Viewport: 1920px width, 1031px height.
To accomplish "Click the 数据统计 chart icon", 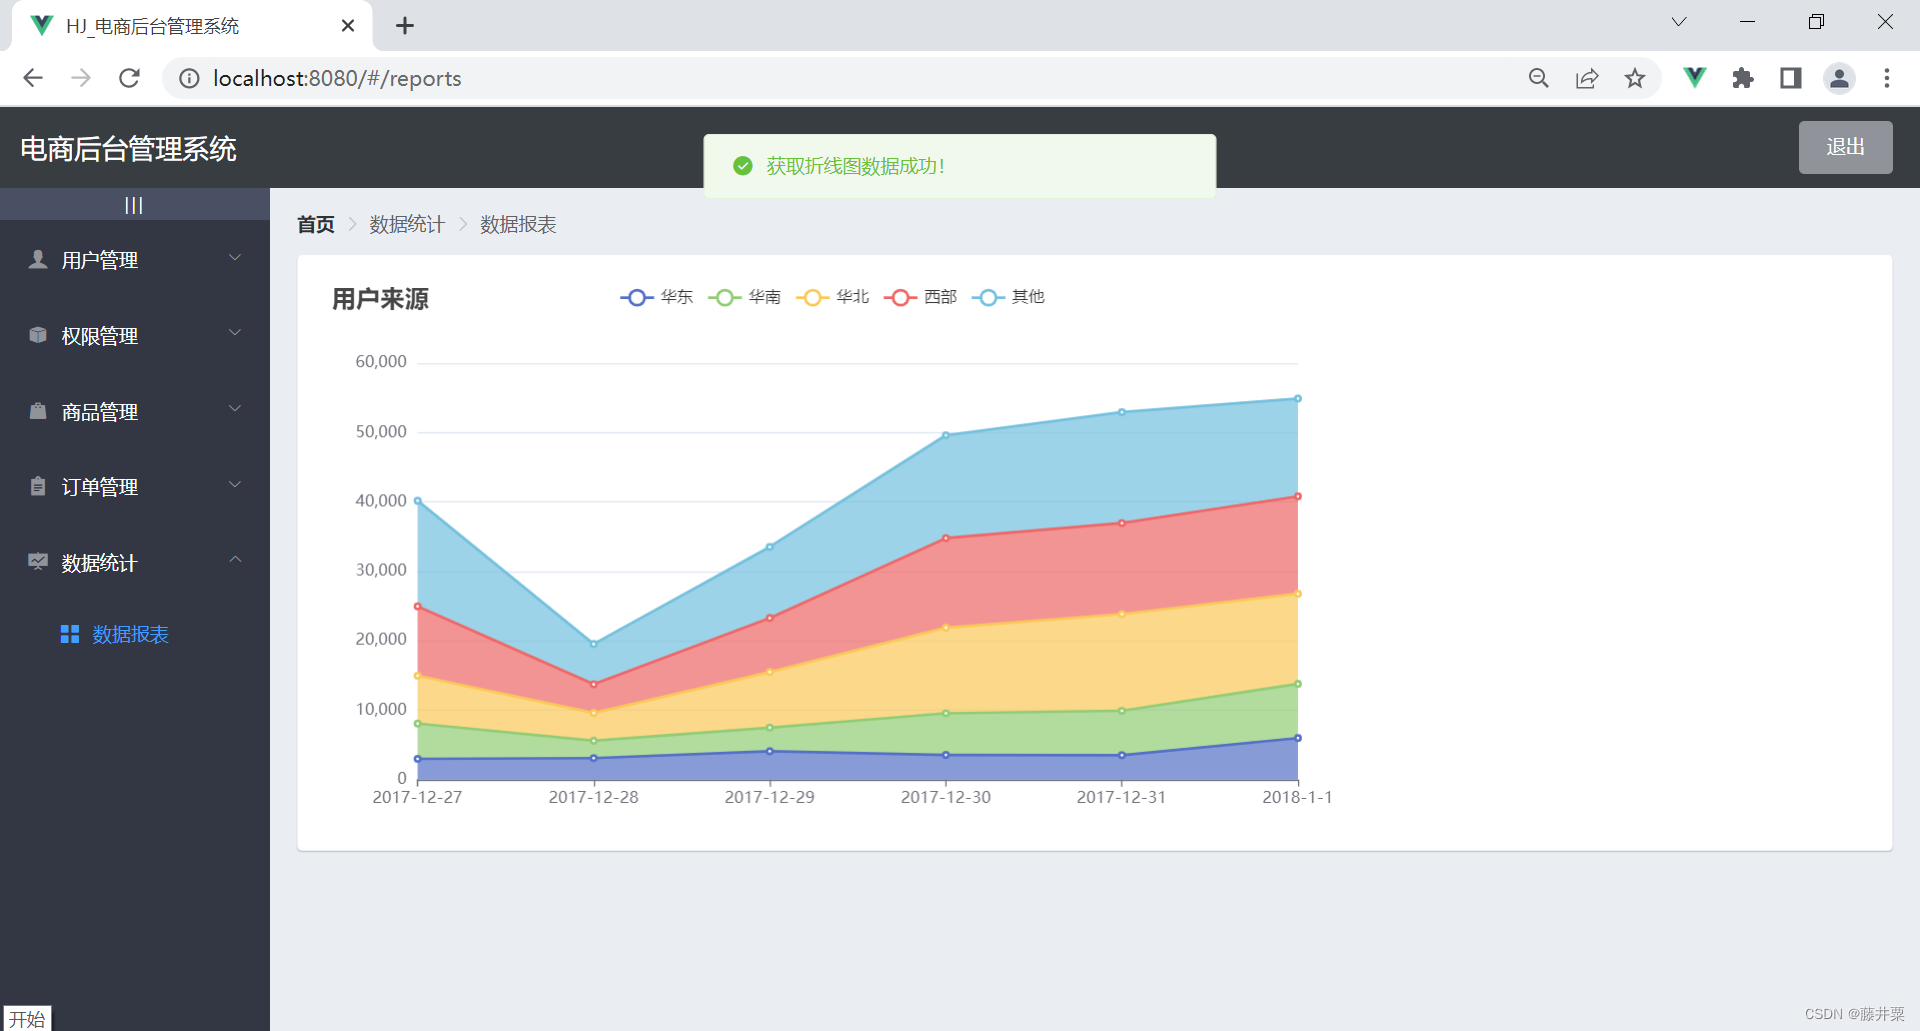I will (x=38, y=562).
